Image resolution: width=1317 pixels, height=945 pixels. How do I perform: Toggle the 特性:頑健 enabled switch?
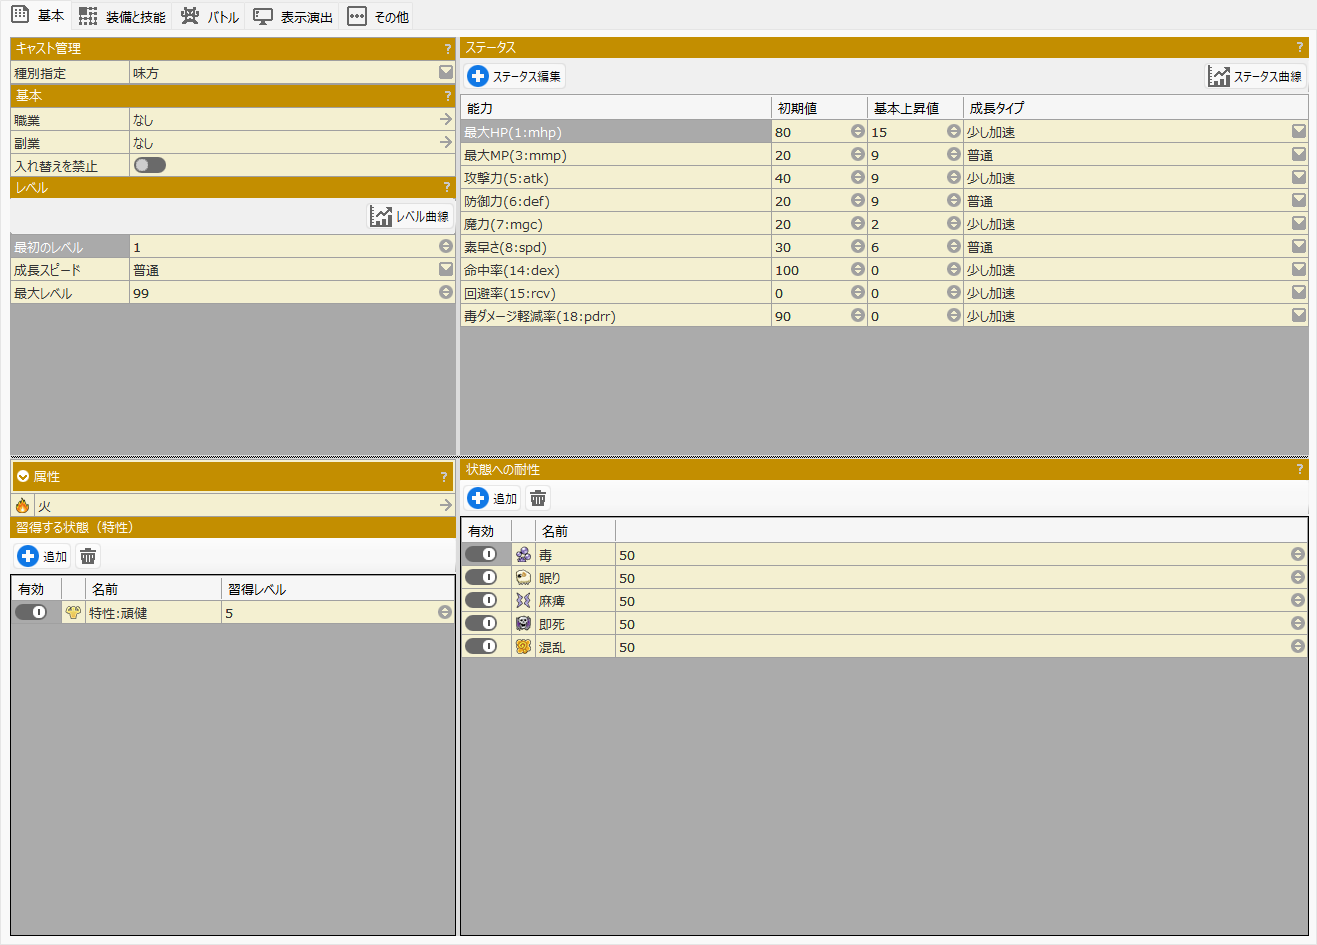[31, 612]
